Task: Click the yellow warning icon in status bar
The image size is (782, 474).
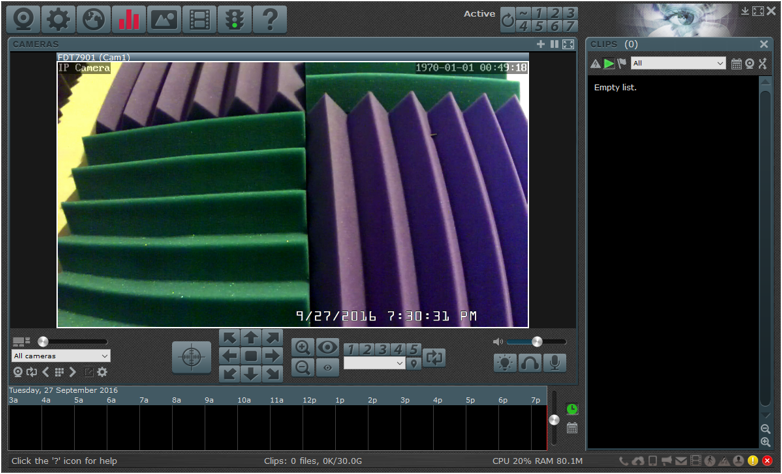Action: (753, 461)
